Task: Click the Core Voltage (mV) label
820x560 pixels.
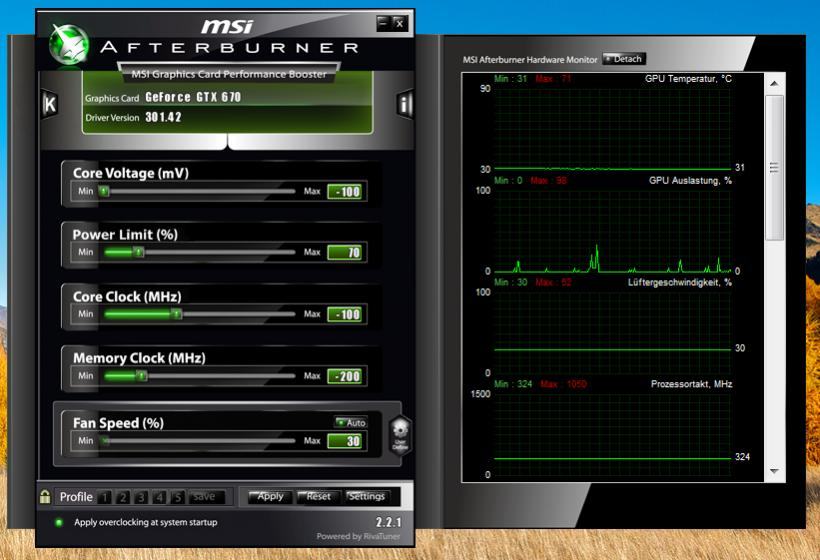Action: point(131,173)
